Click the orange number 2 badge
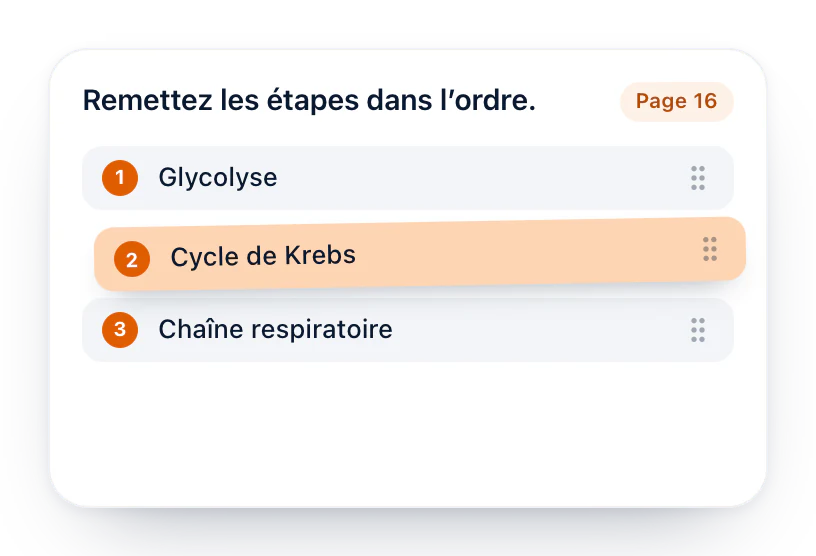Image resolution: width=816 pixels, height=556 pixels. 132,259
